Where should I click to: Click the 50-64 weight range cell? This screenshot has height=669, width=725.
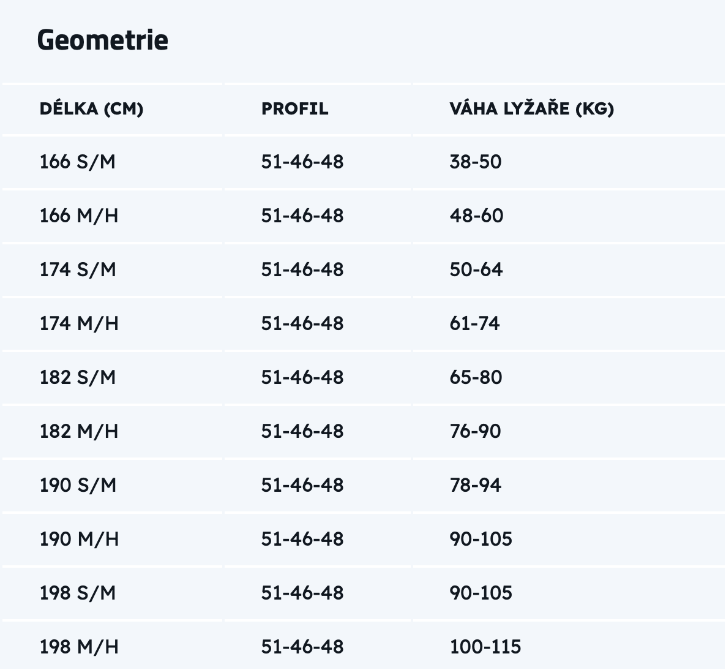(476, 270)
